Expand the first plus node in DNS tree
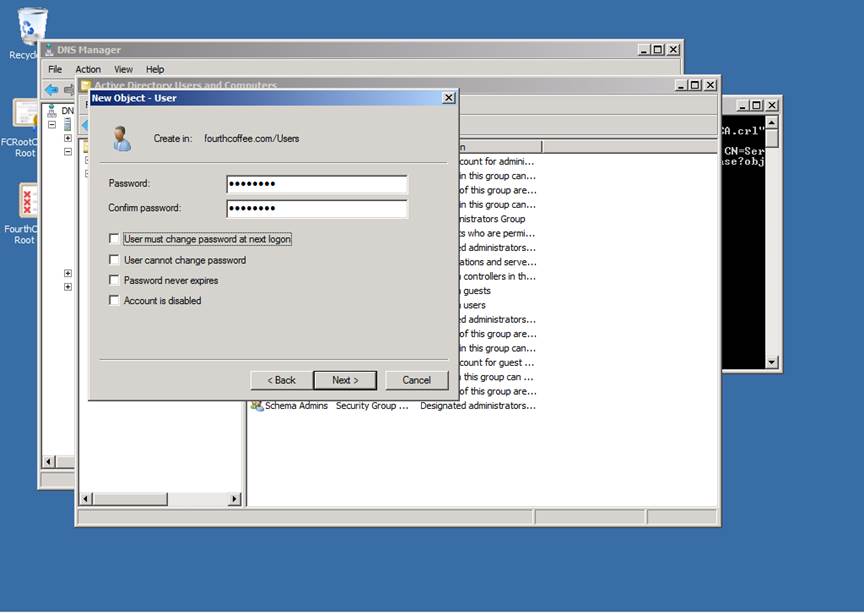The width and height of the screenshot is (864, 613). tap(68, 138)
